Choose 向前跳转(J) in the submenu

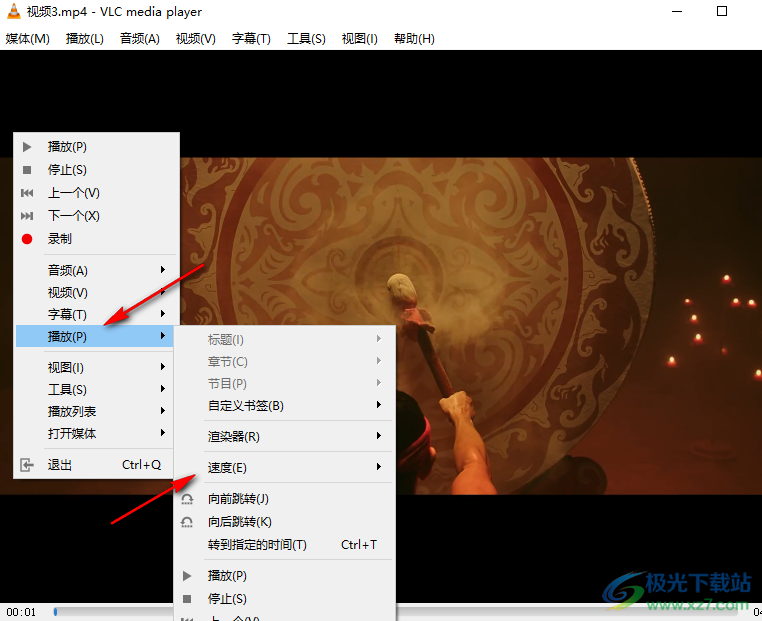coord(285,499)
